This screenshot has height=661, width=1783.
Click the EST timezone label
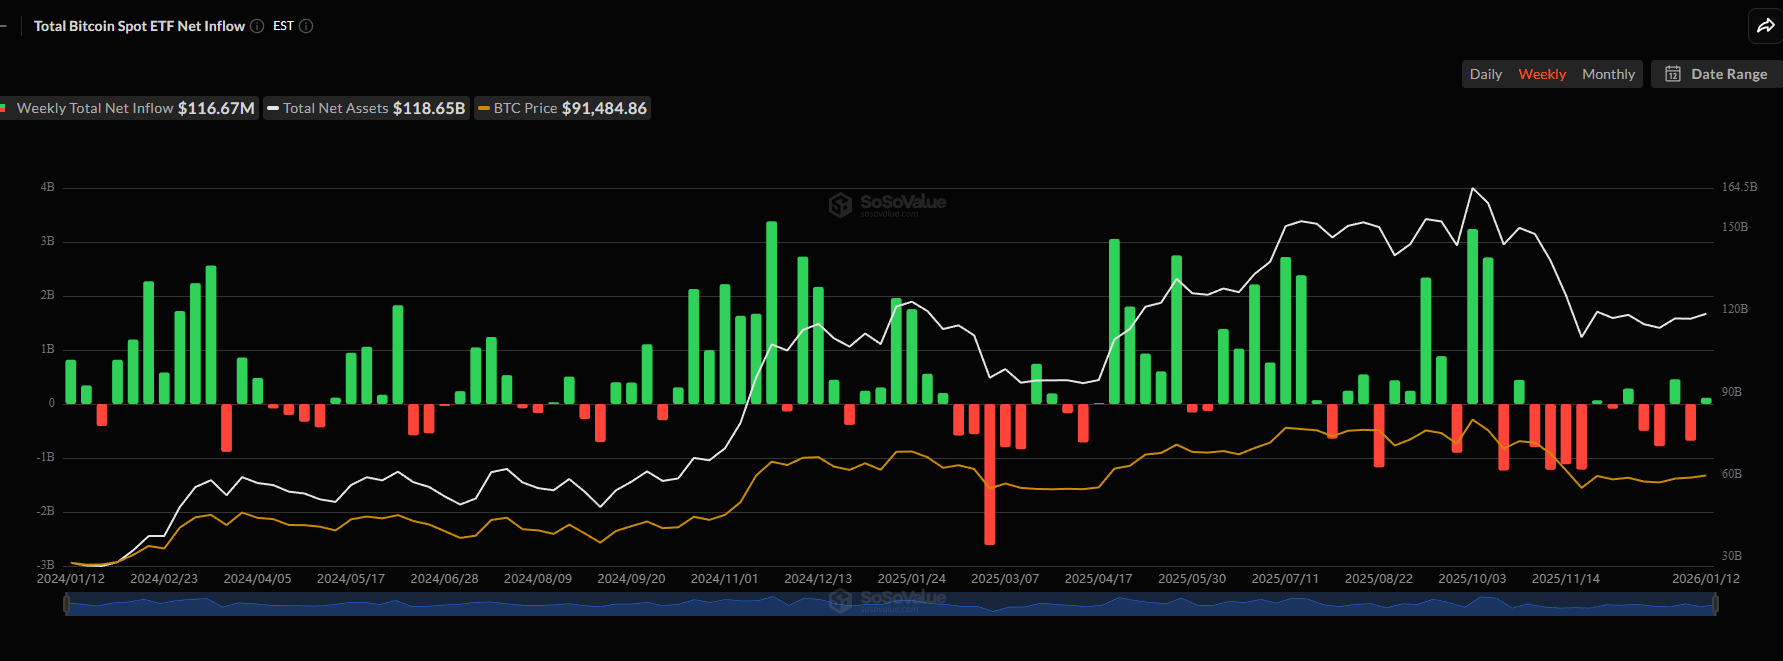[x=283, y=26]
